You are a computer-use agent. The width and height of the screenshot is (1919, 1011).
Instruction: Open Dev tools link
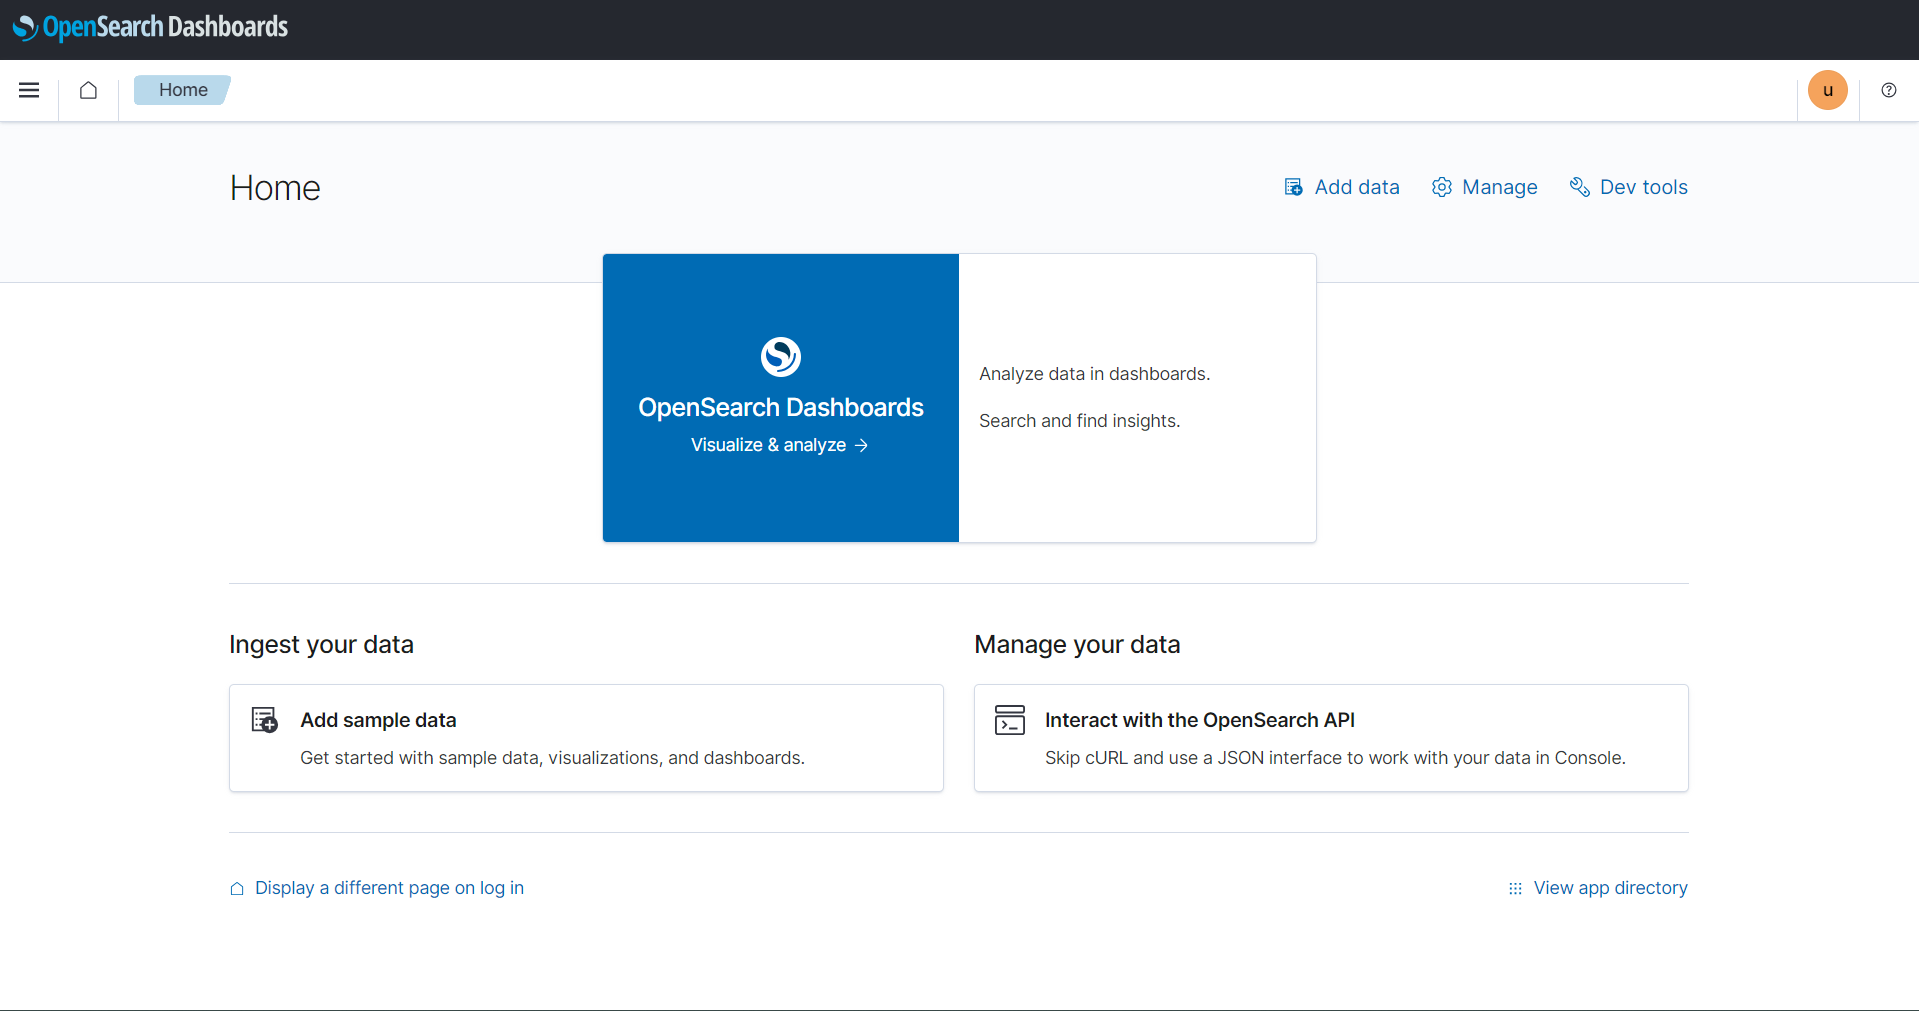[x=1643, y=187]
